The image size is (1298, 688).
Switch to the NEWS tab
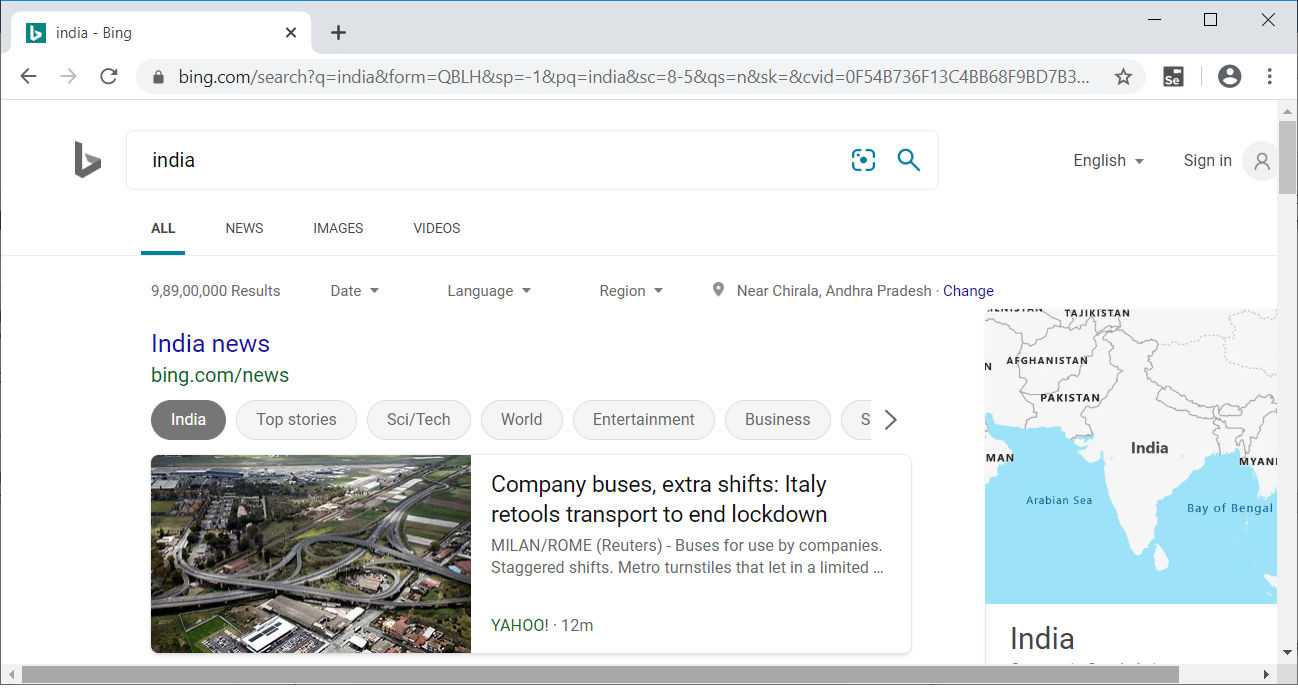pos(244,228)
